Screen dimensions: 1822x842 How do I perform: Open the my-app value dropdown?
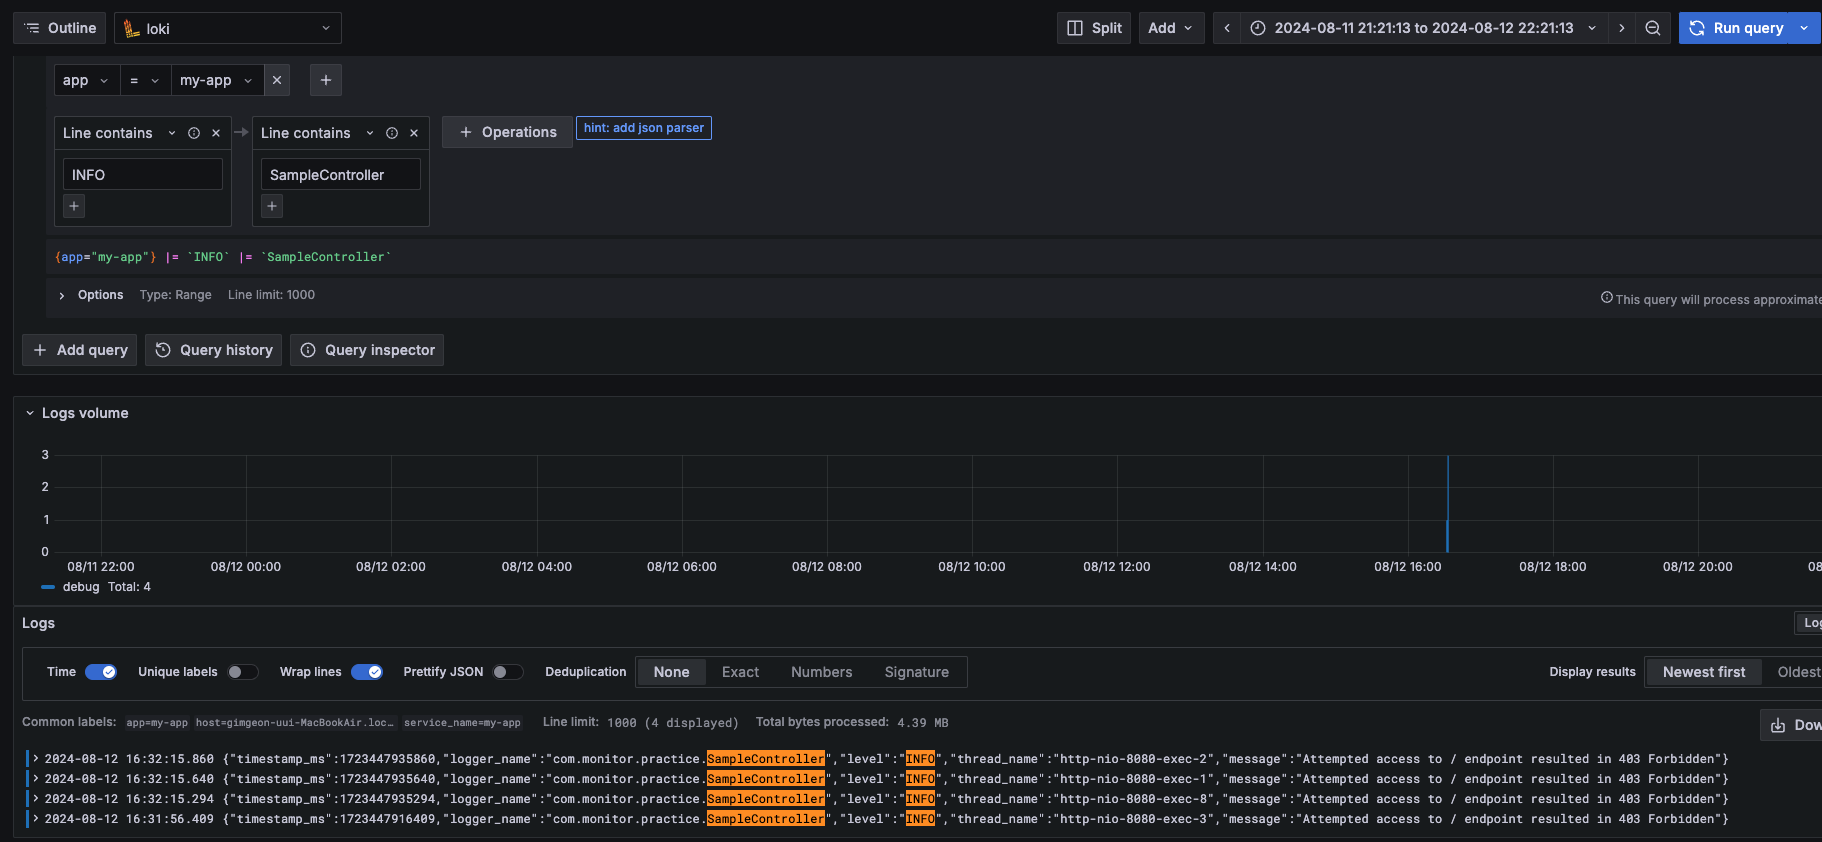(217, 80)
